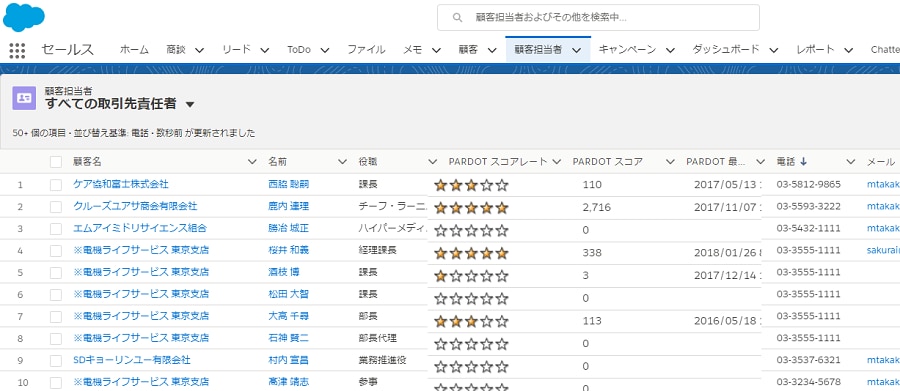Check the row 6 checkbox

coord(56,295)
